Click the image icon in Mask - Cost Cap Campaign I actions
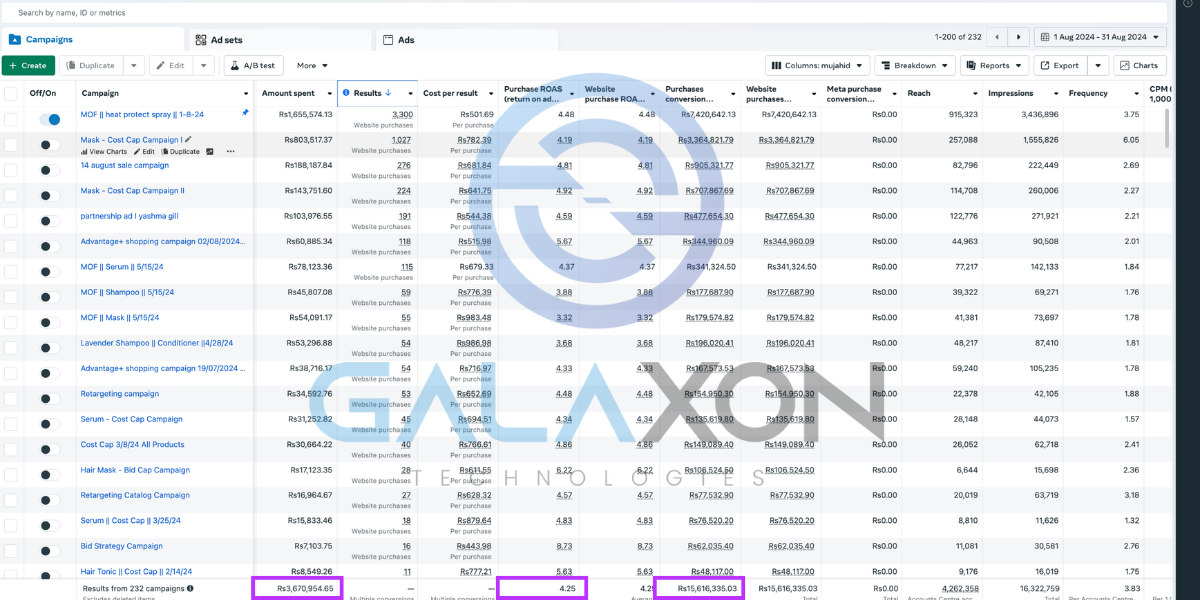Viewport: 1200px width, 600px height. pyautogui.click(x=209, y=152)
